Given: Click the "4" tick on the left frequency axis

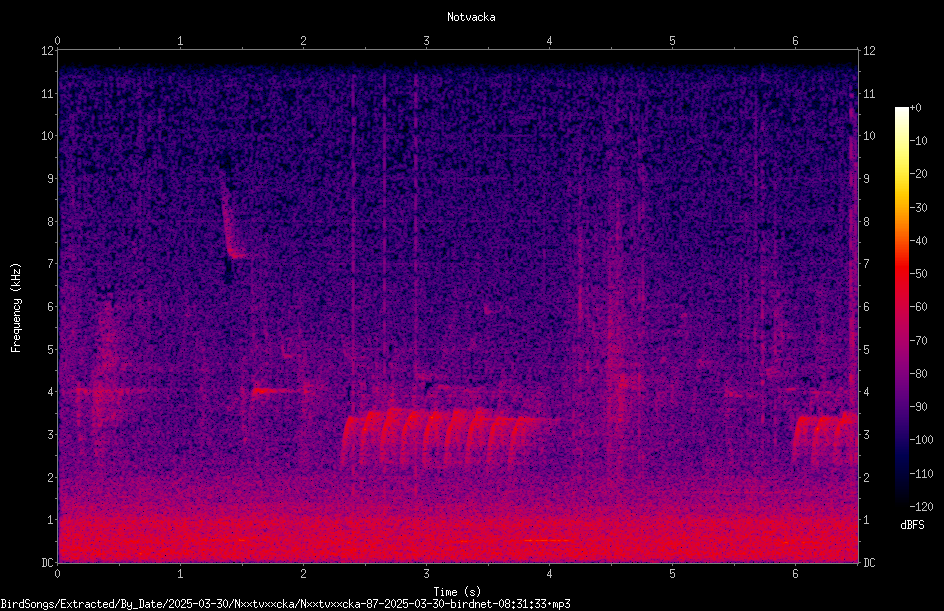Looking at the screenshot, I should [x=51, y=392].
